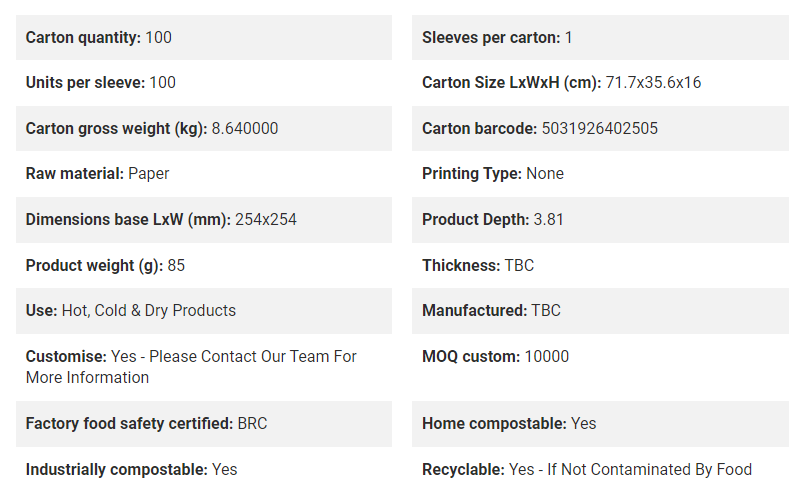The height and width of the screenshot is (497, 804).
Task: Select the Home compostable Yes row
Action: click(600, 424)
